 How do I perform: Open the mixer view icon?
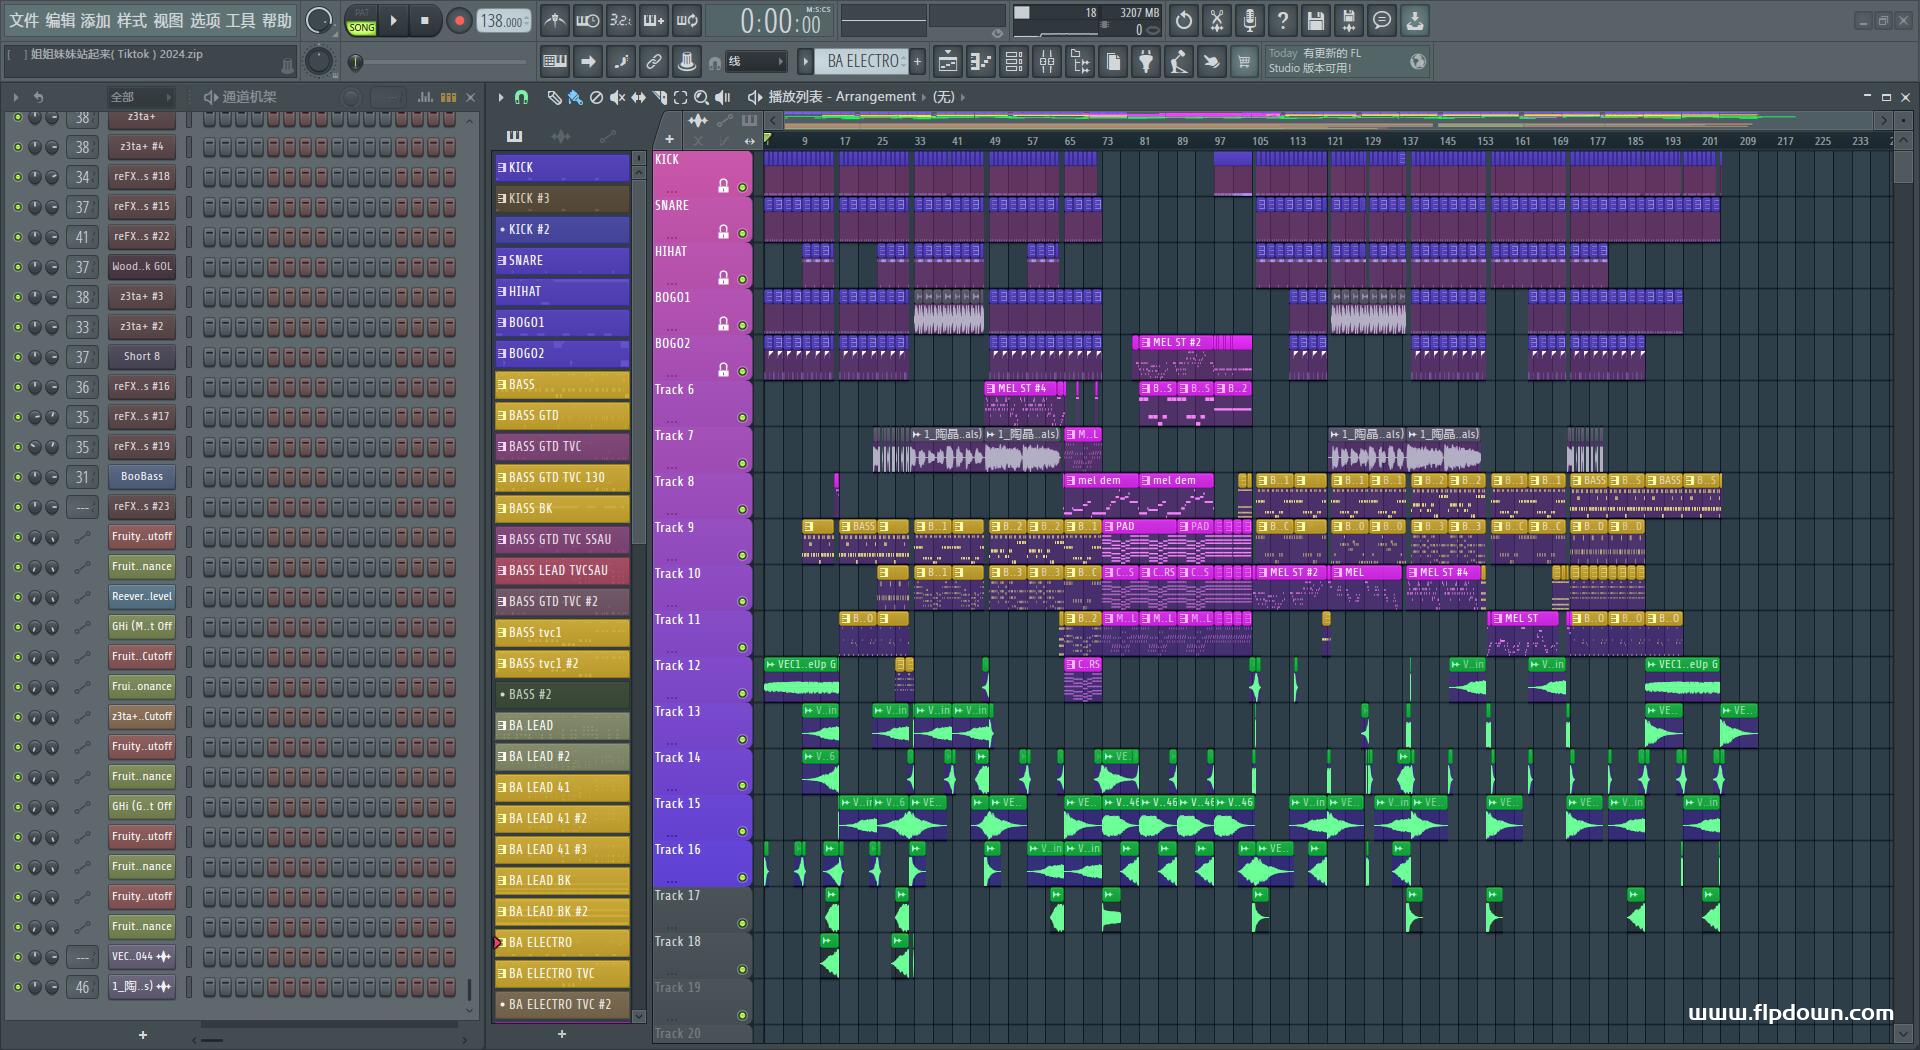pos(1047,62)
